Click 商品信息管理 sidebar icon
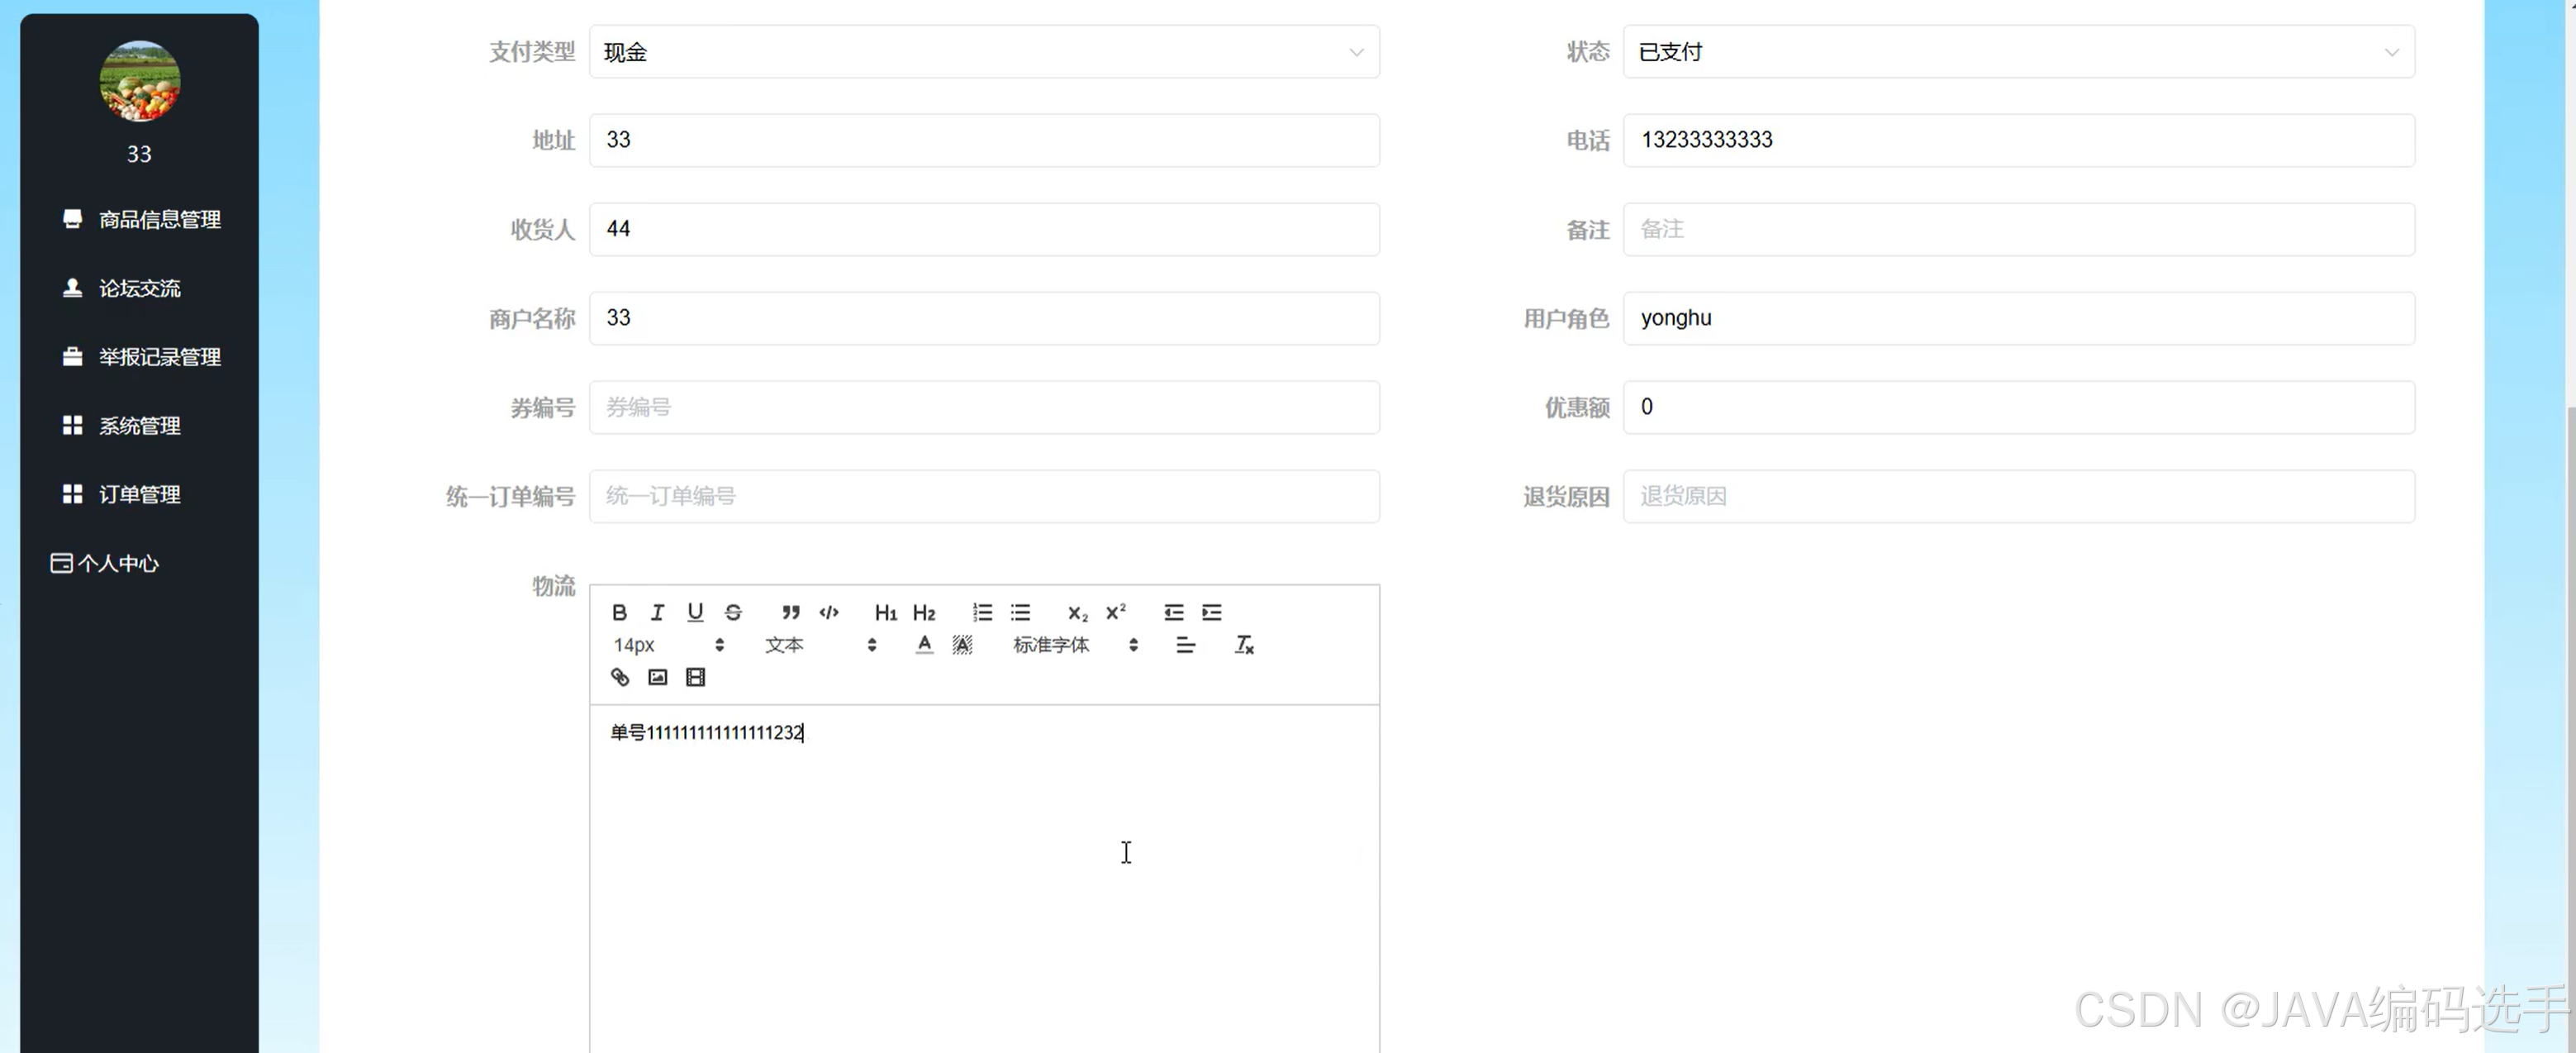This screenshot has width=2576, height=1053. [x=72, y=218]
